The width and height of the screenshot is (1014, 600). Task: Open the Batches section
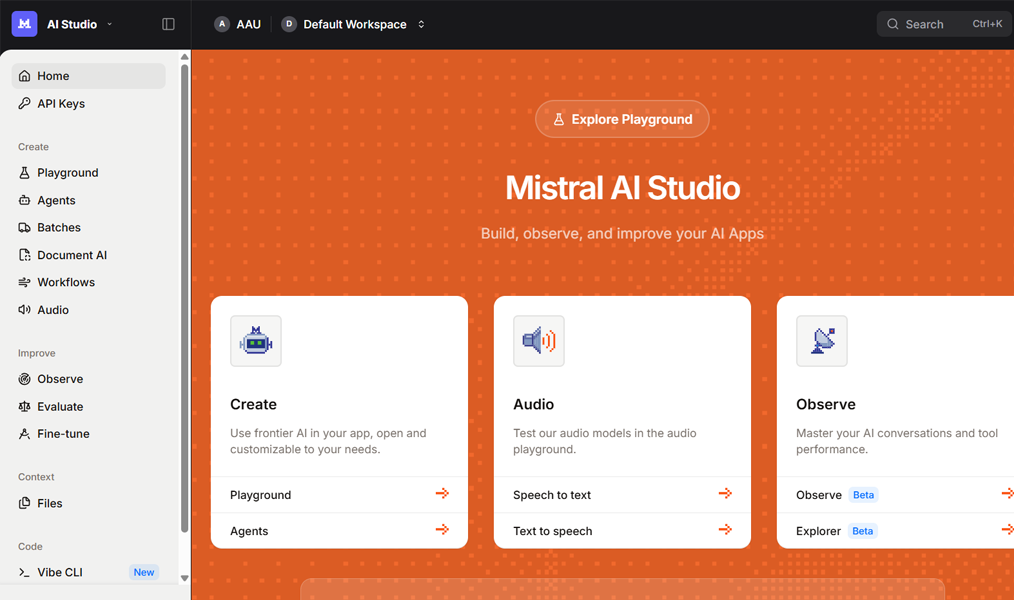click(x=62, y=227)
